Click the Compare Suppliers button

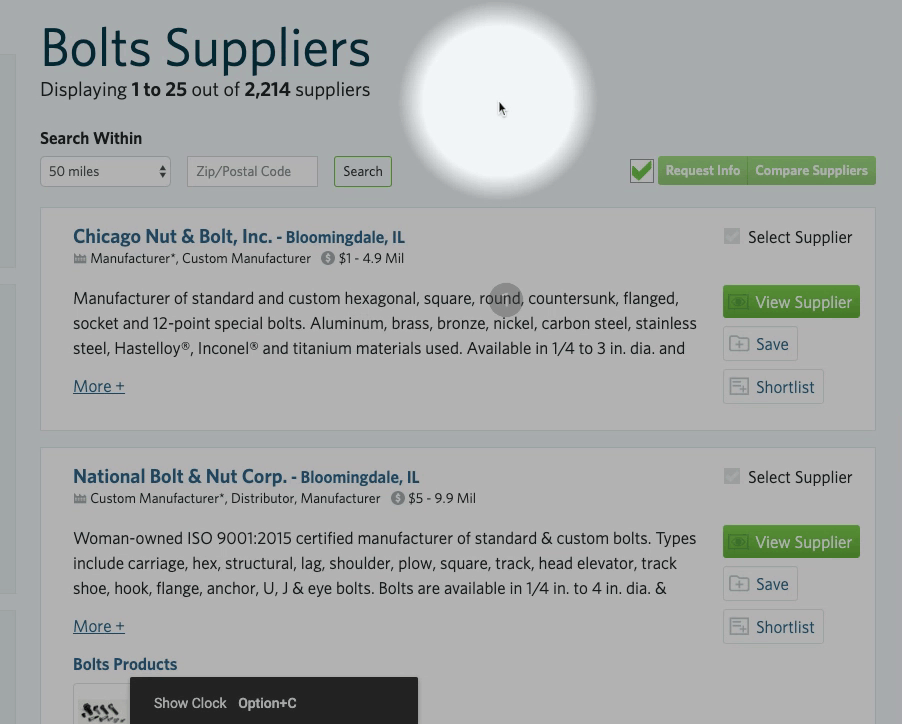click(x=811, y=171)
